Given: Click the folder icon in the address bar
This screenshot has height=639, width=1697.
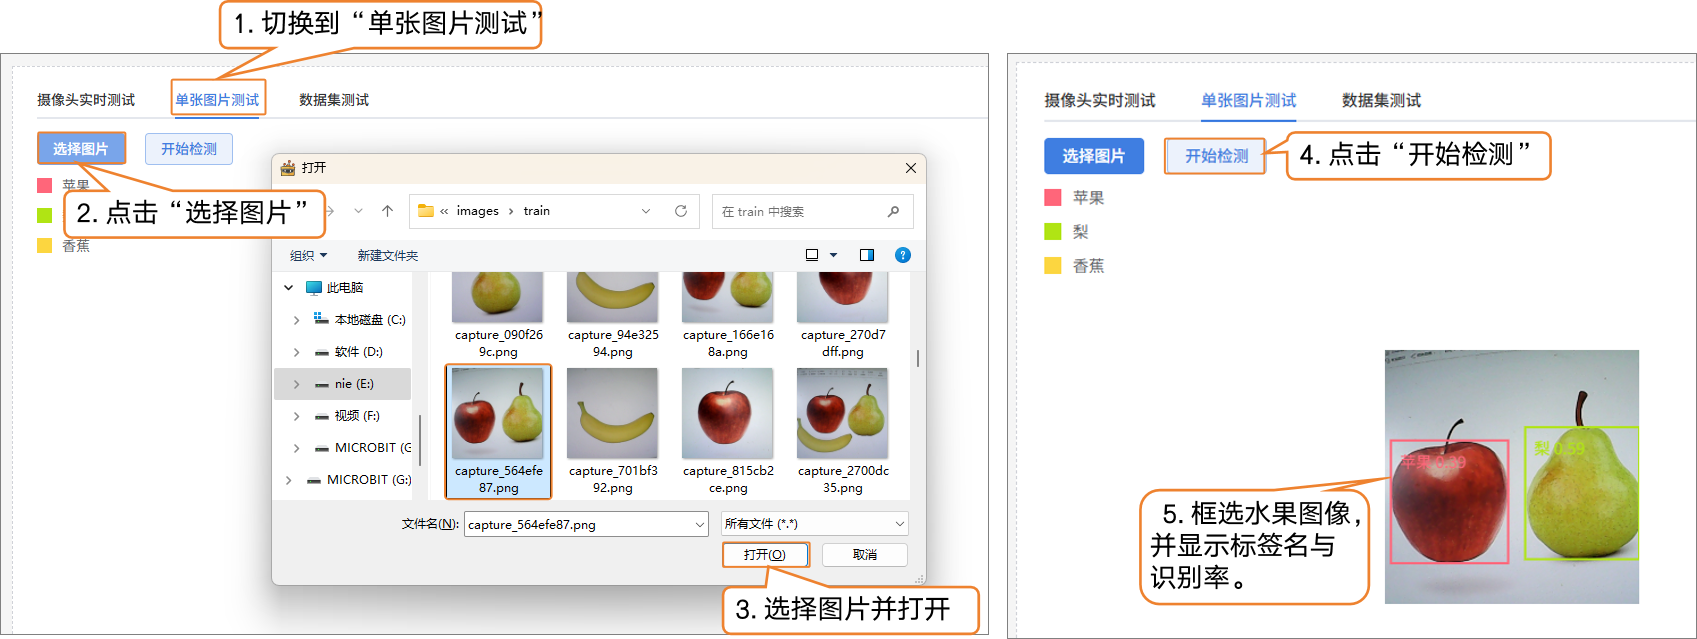Looking at the screenshot, I should pyautogui.click(x=426, y=211).
